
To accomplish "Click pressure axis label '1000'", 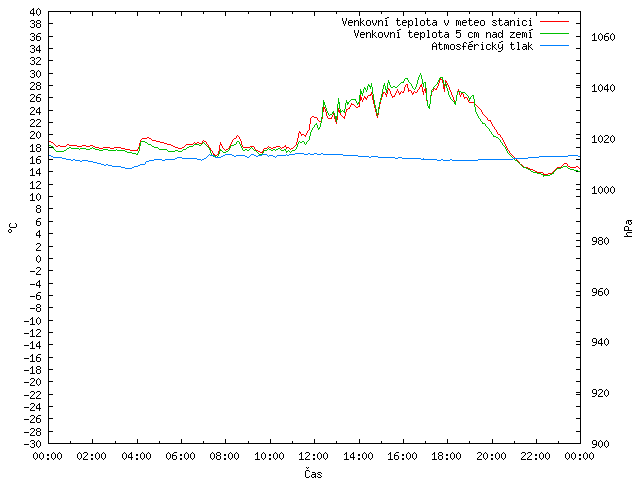I will point(603,190).
